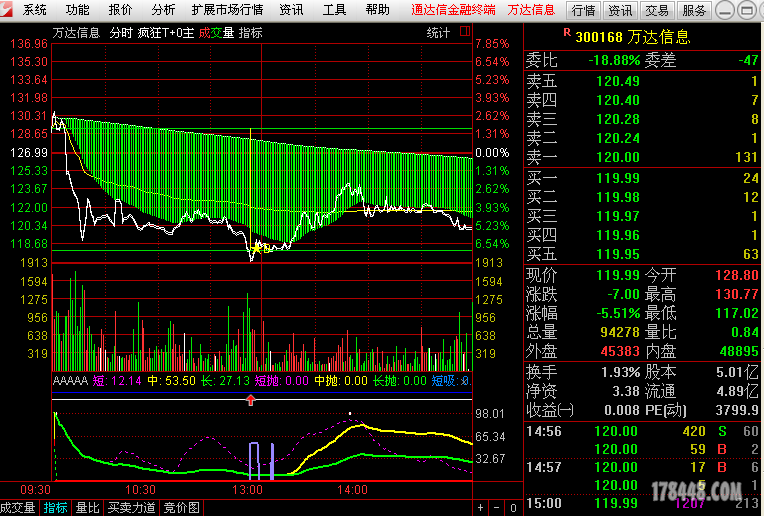Click the 14:56 trade row with 420
Viewport: 764px width, 516px height.
[642, 432]
